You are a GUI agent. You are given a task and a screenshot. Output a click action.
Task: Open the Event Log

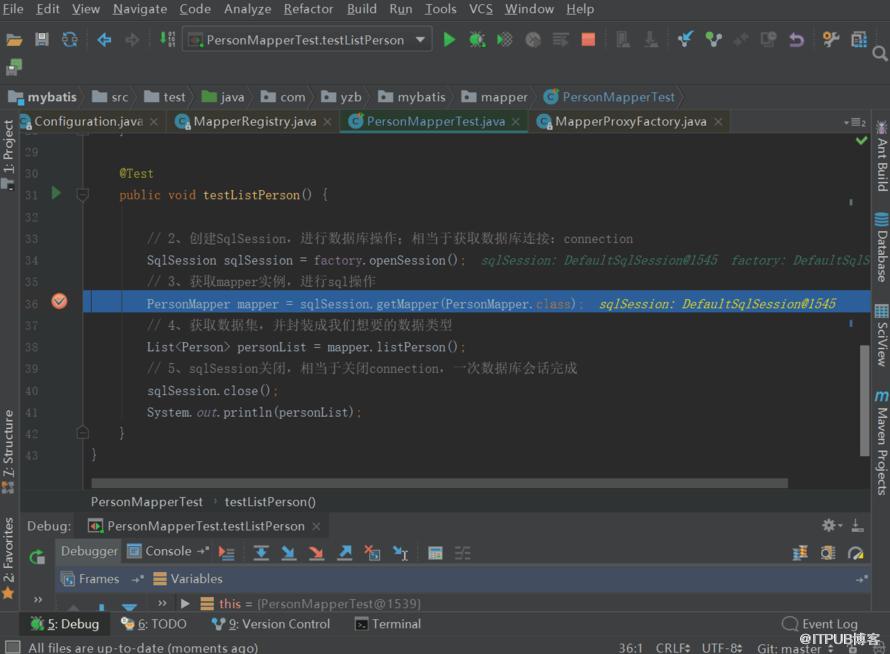(820, 624)
